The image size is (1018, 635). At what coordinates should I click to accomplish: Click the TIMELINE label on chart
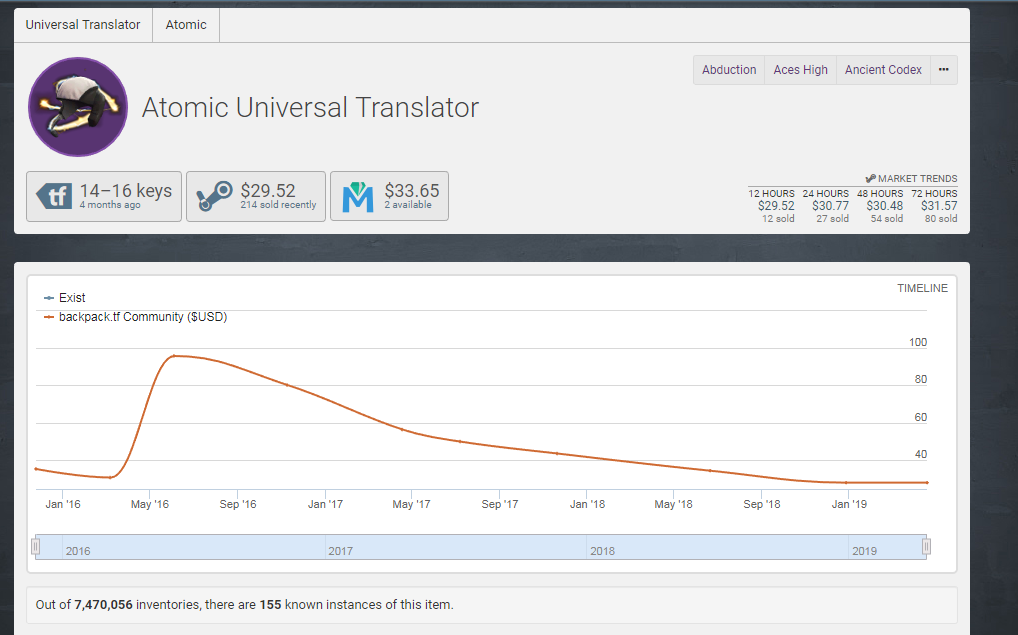(922, 288)
